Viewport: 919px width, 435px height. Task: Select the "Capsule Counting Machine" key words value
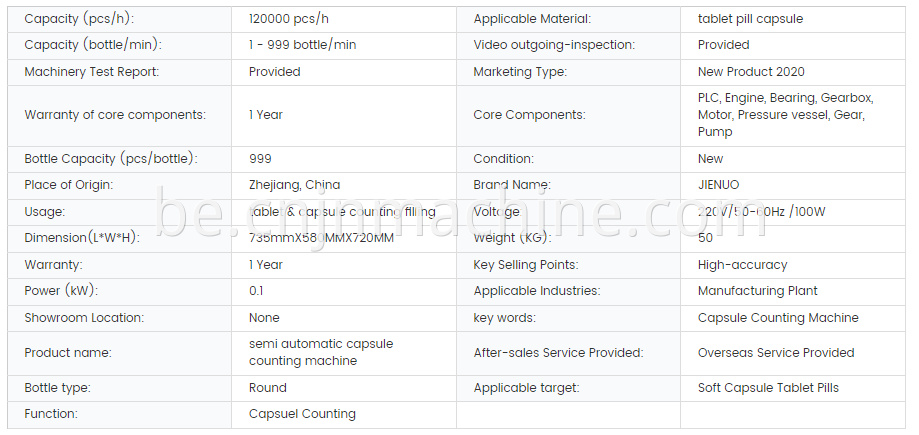[778, 318]
